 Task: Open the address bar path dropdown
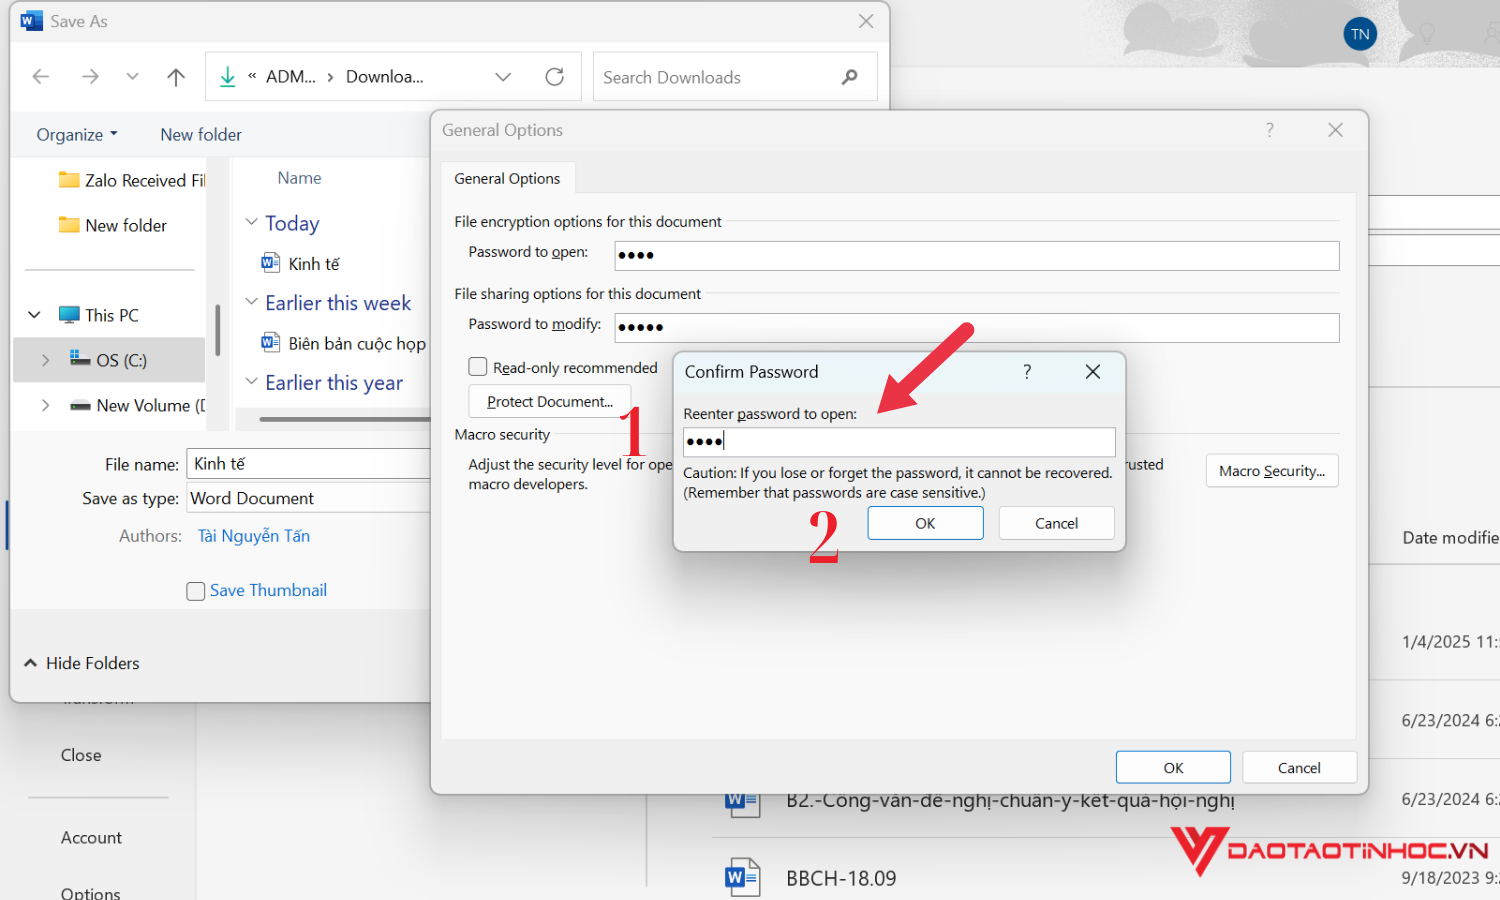[x=503, y=77]
